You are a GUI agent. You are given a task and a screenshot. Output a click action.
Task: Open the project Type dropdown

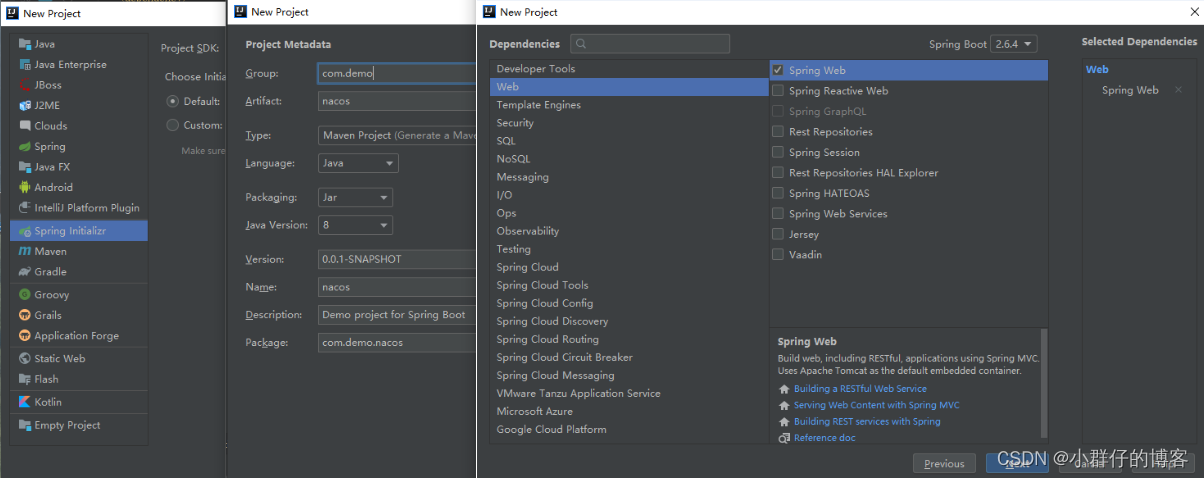[x=397, y=135]
